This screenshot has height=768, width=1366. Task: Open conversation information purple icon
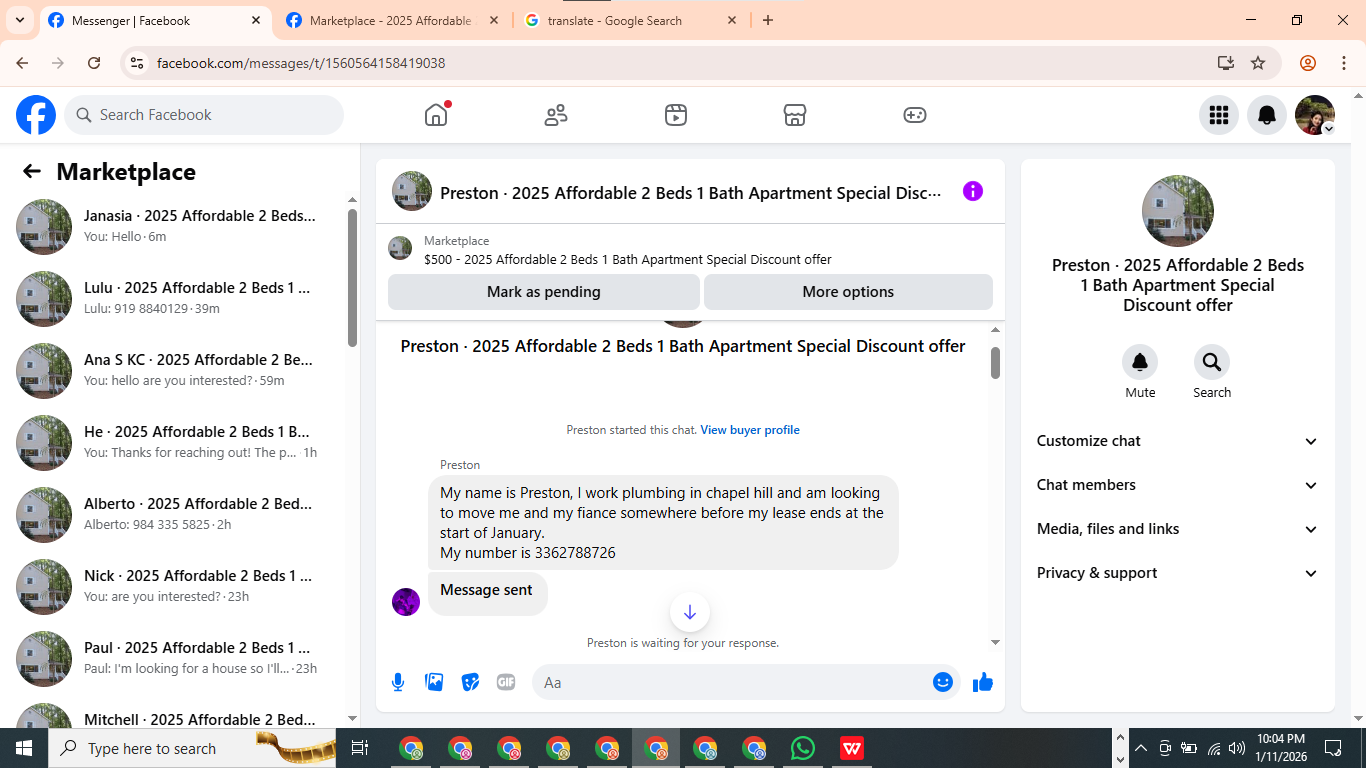click(x=973, y=191)
